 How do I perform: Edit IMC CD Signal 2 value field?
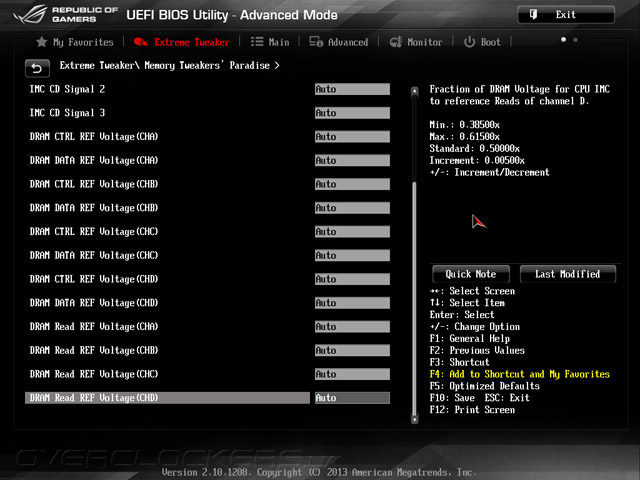tap(352, 89)
